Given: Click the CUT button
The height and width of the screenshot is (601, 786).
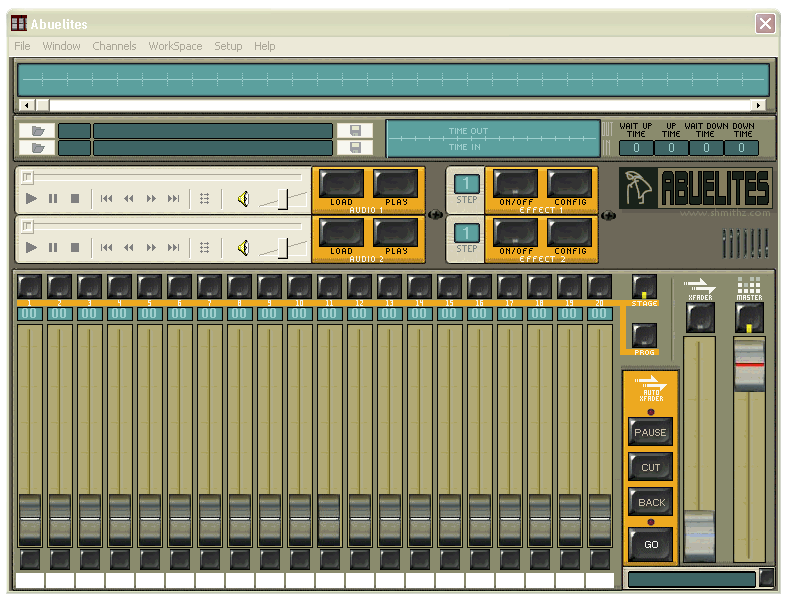Looking at the screenshot, I should point(651,467).
